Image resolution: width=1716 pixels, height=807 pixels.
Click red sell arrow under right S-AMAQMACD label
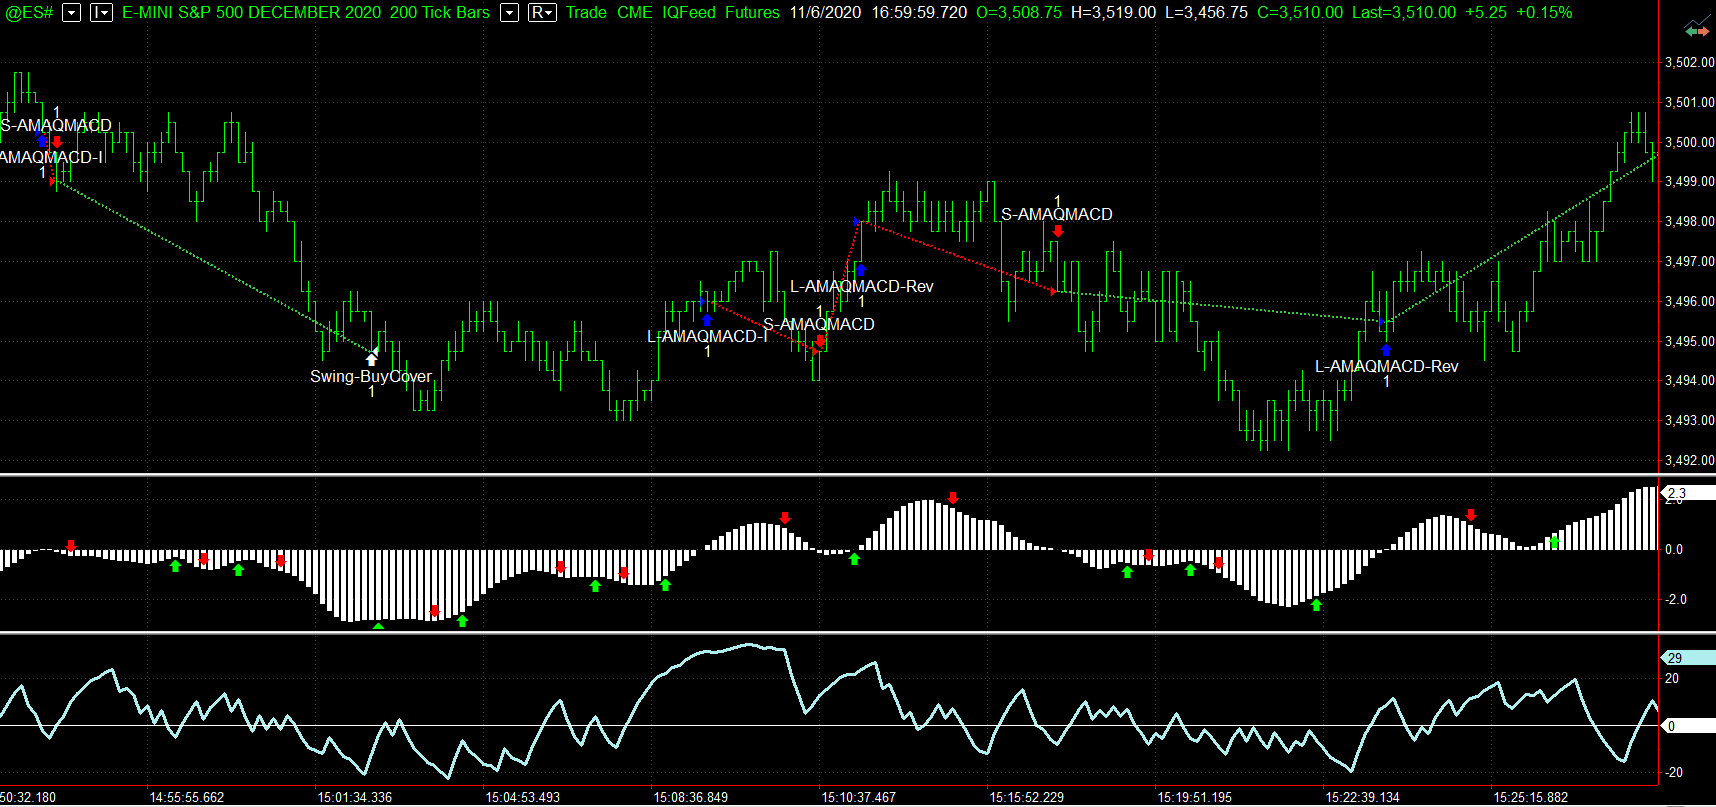pos(1058,231)
